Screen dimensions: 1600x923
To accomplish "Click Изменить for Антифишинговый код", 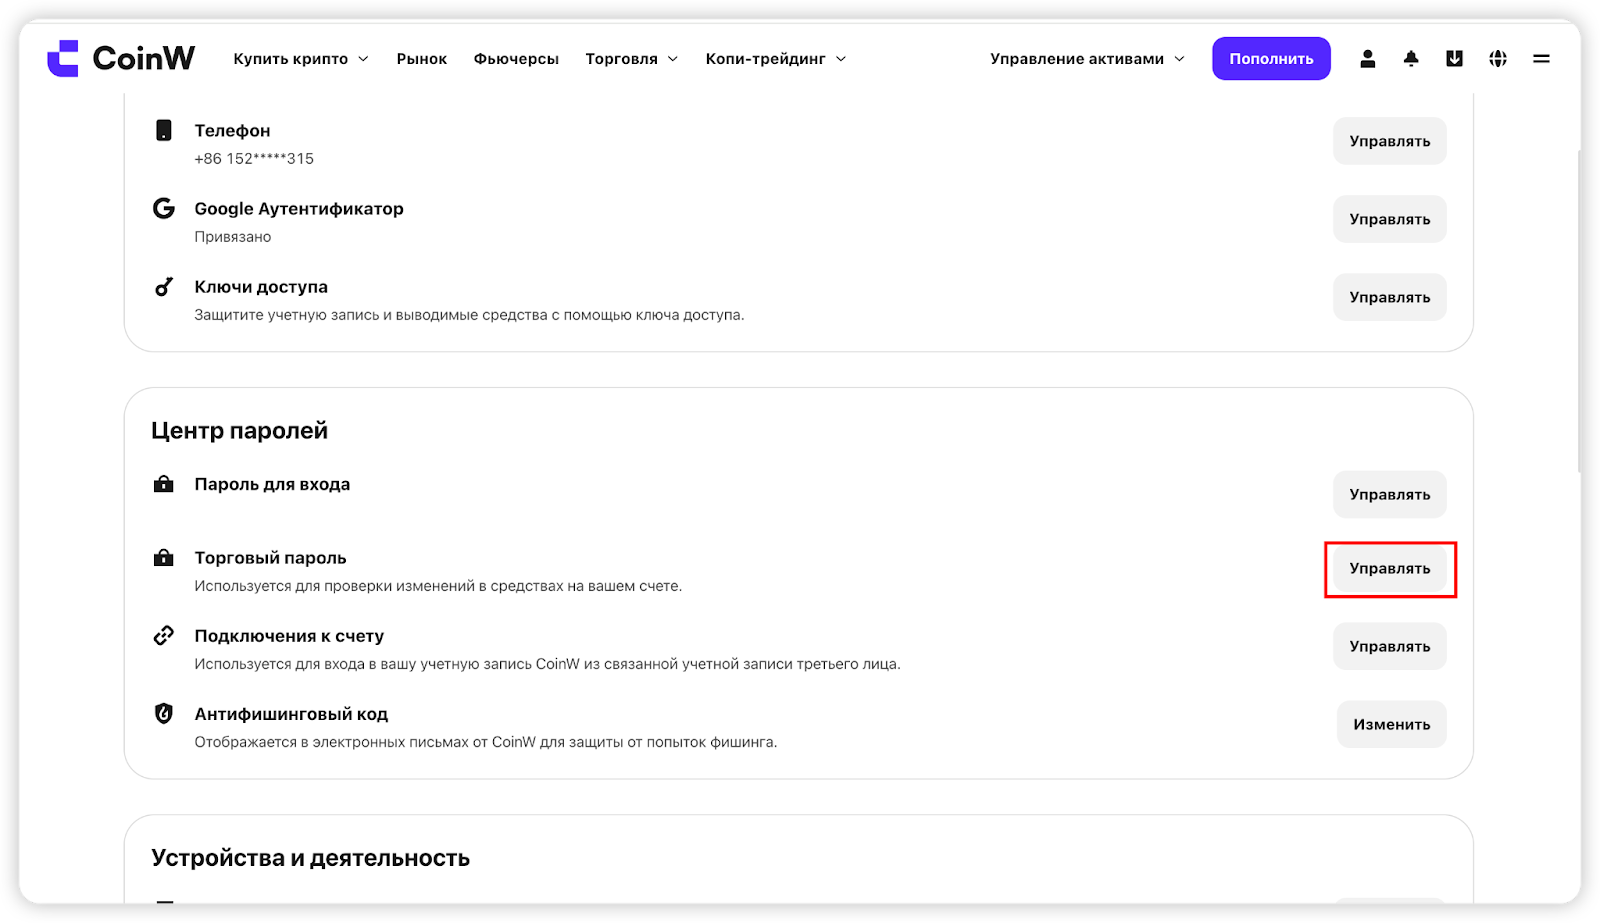I will [1392, 725].
